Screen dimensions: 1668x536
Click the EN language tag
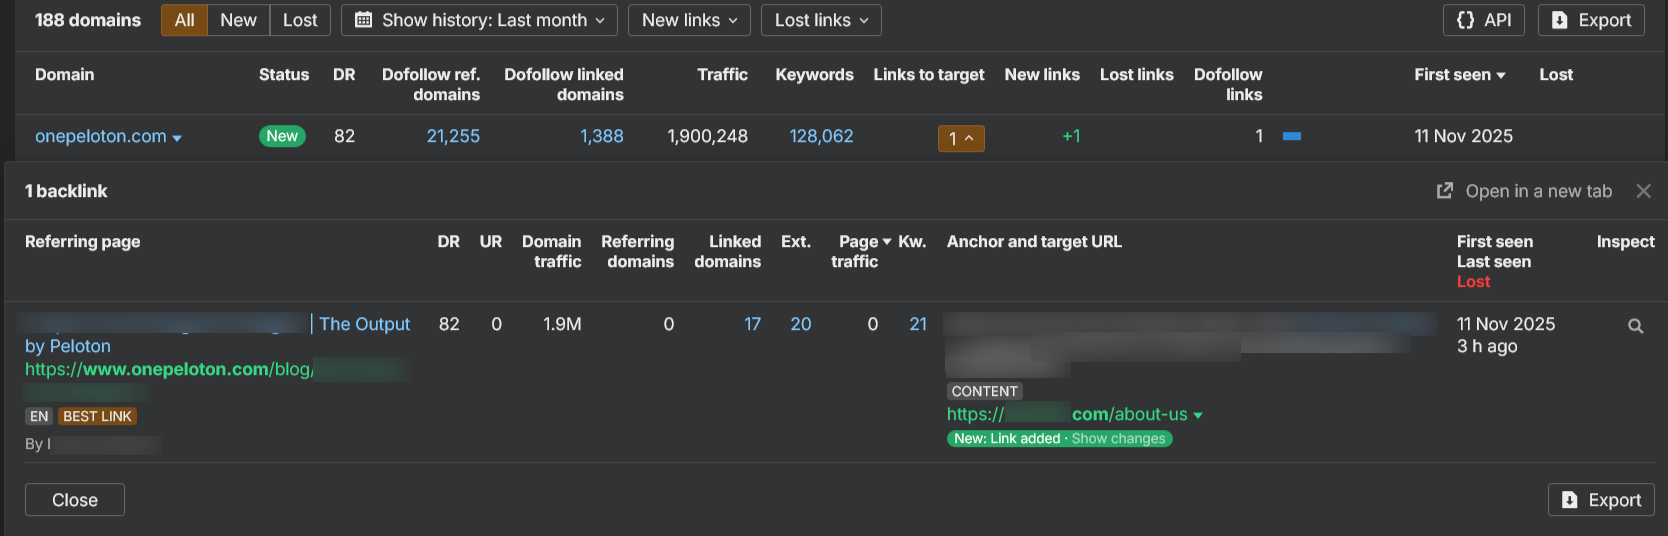38,416
